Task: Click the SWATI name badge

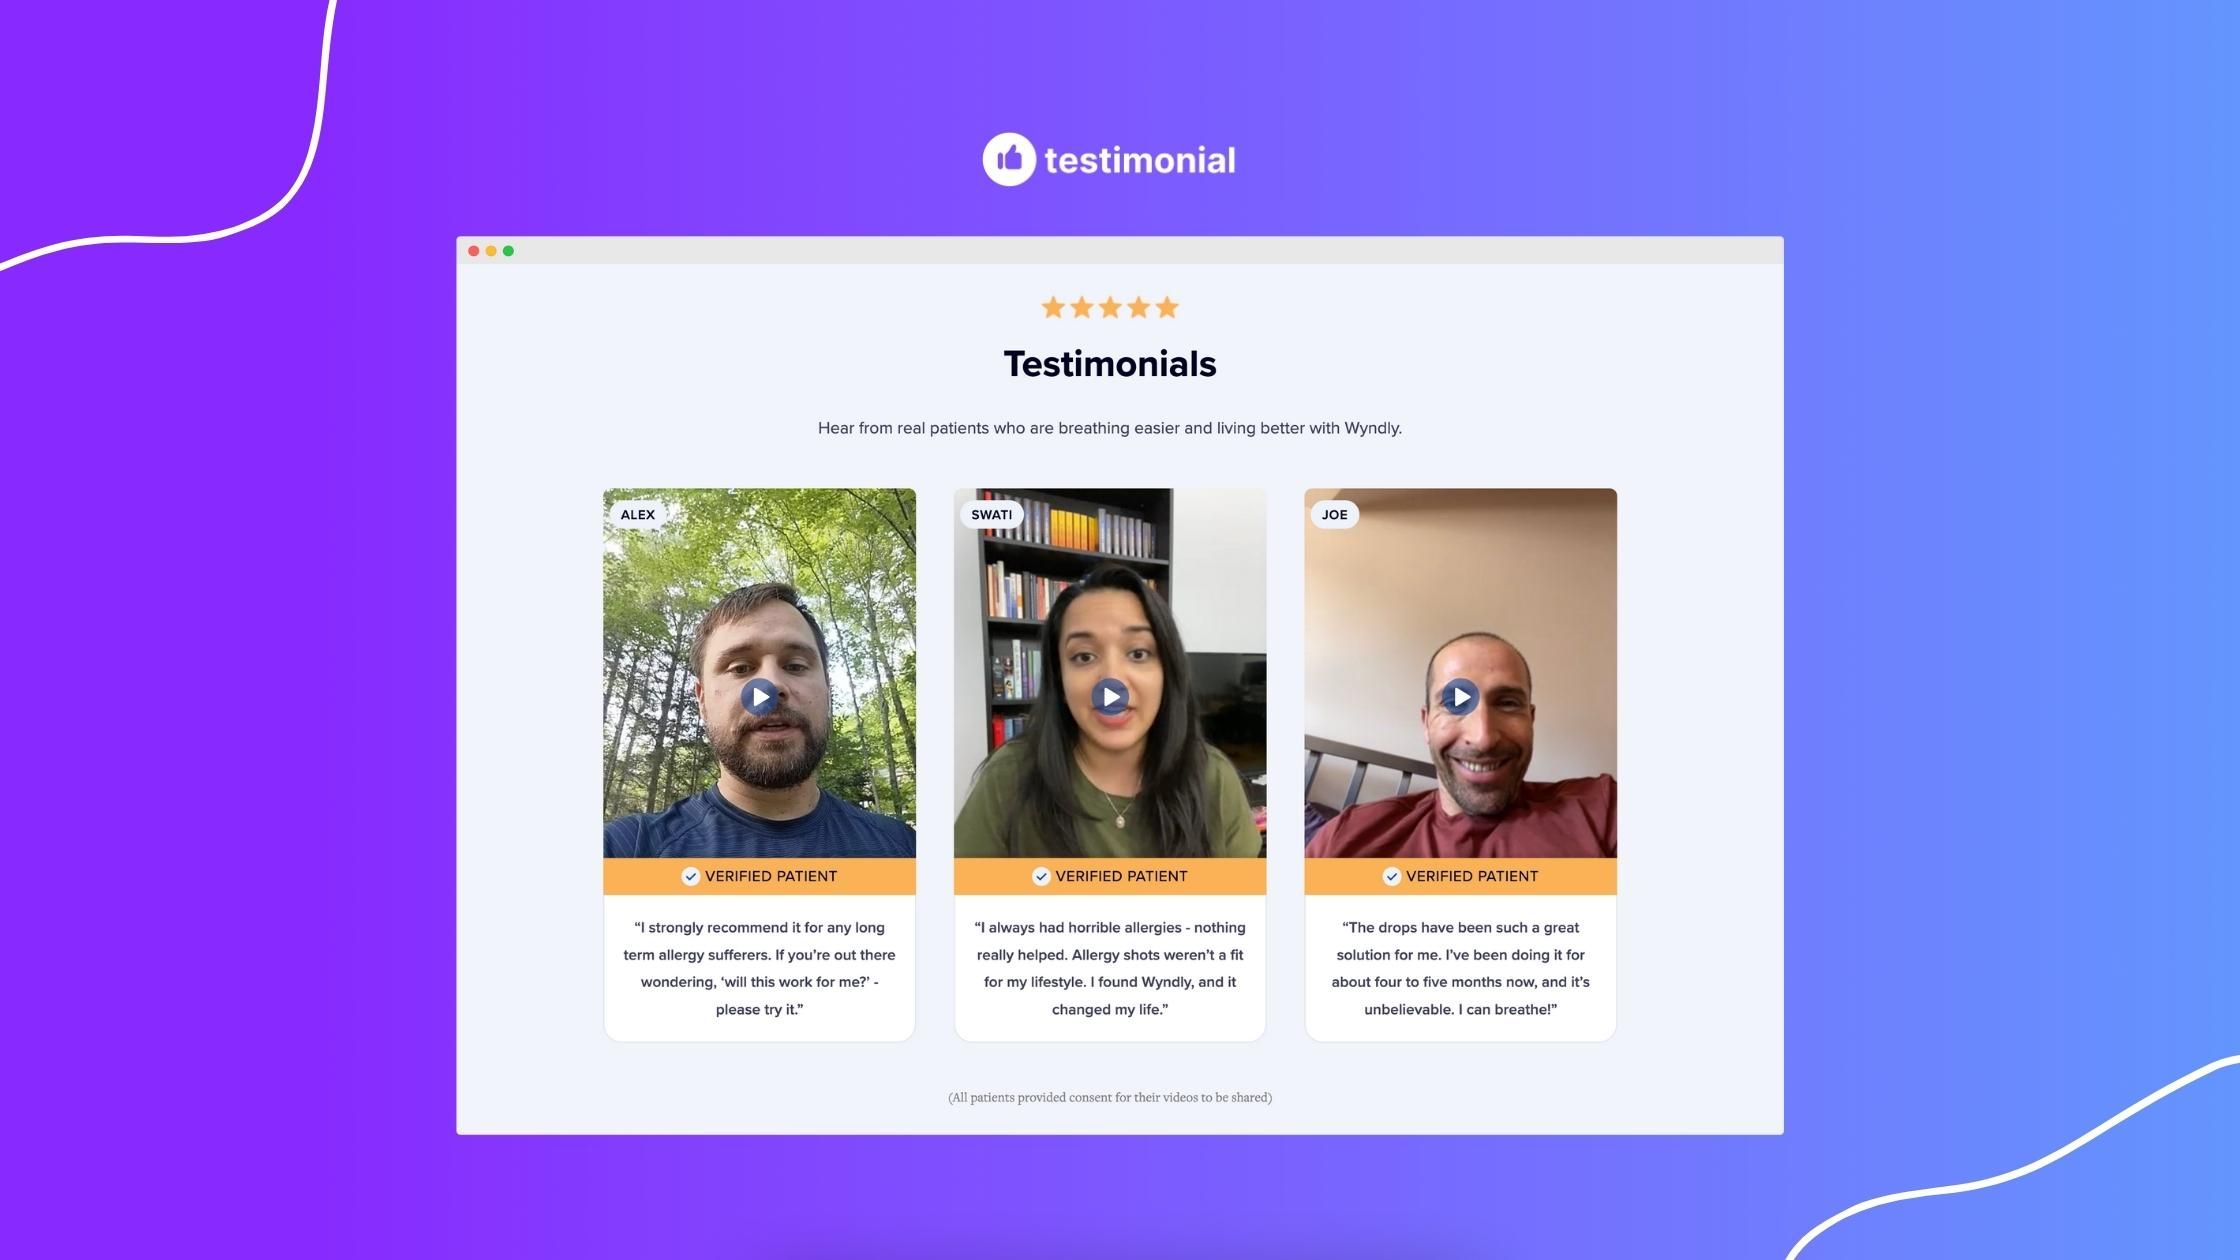Action: 990,515
